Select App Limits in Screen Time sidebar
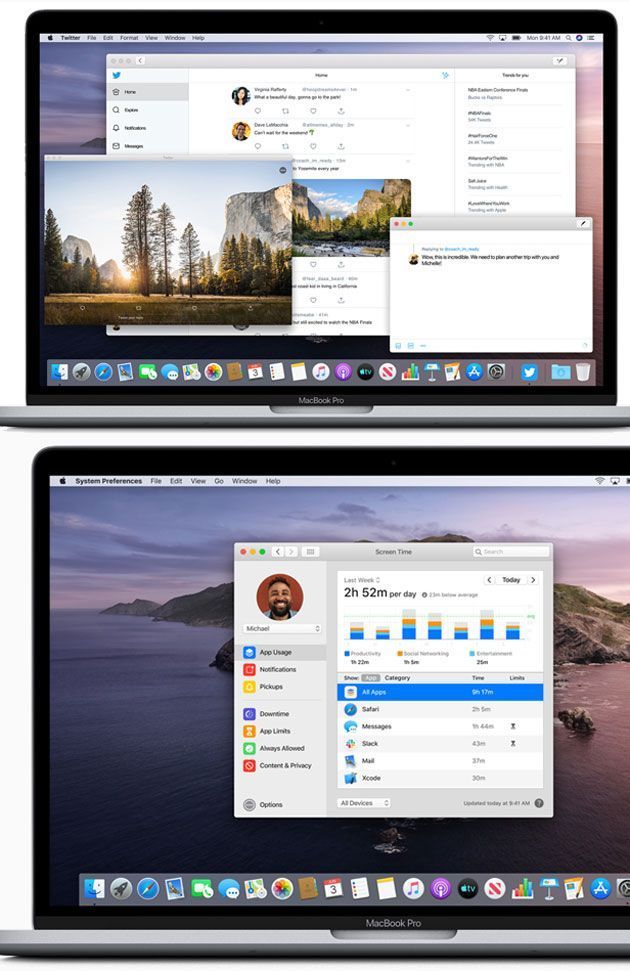Screen dimensions: 630x971 tap(275, 731)
